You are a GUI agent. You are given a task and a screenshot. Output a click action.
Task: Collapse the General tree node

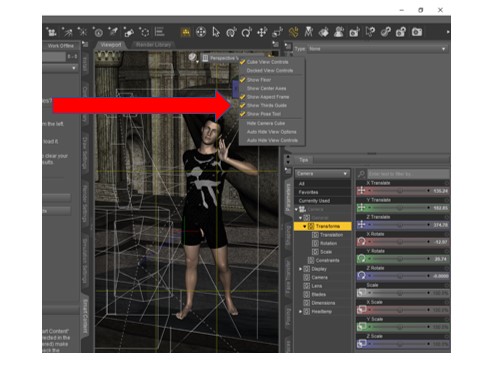click(x=300, y=218)
